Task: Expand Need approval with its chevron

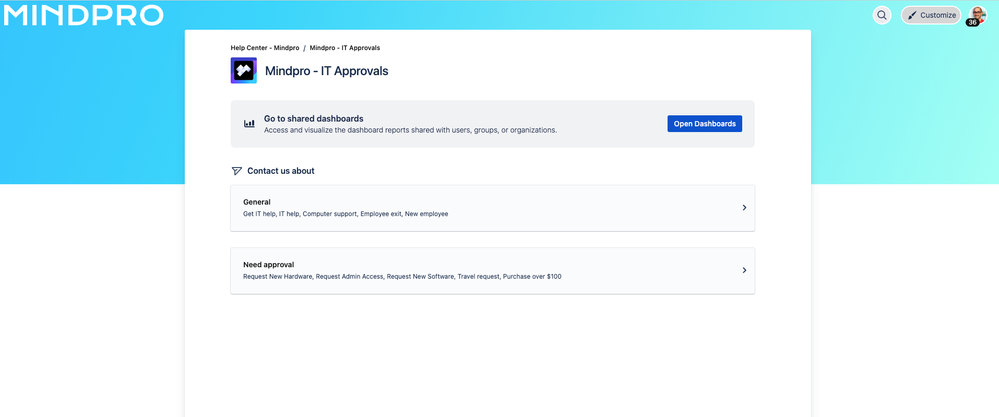Action: [x=744, y=270]
